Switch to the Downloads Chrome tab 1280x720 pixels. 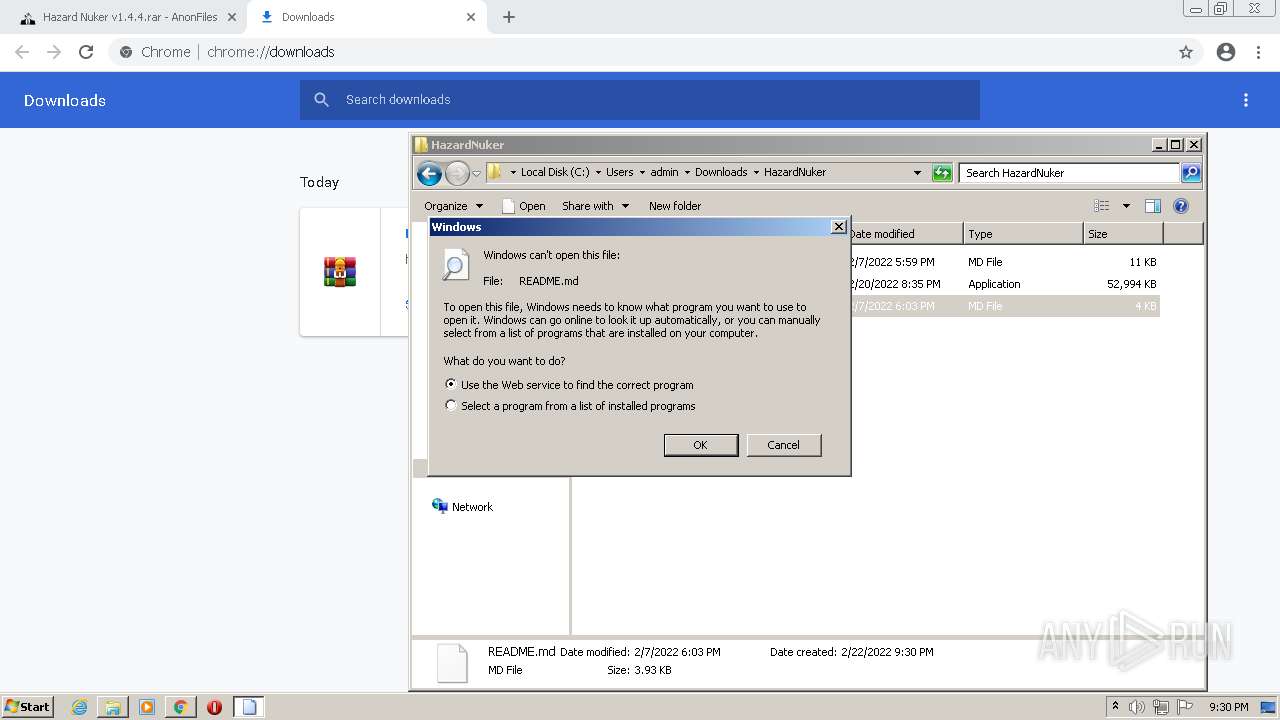(x=367, y=17)
